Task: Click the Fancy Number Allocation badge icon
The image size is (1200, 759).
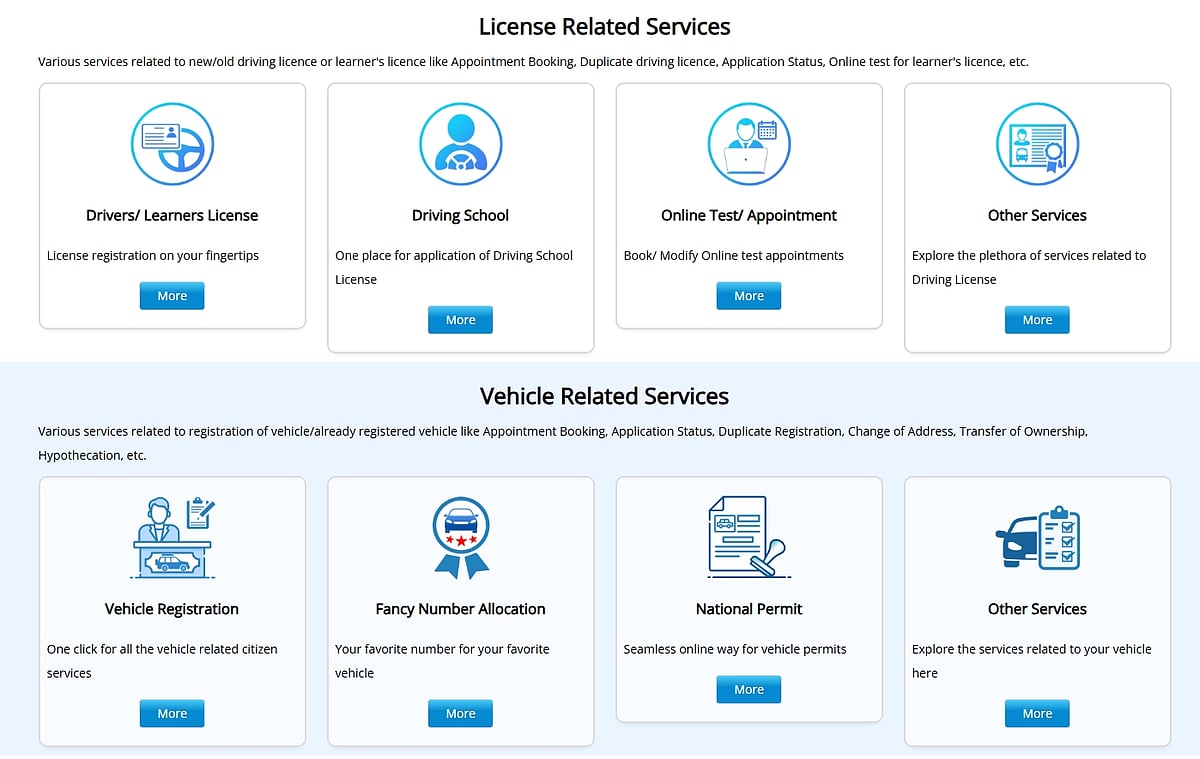Action: tap(460, 537)
